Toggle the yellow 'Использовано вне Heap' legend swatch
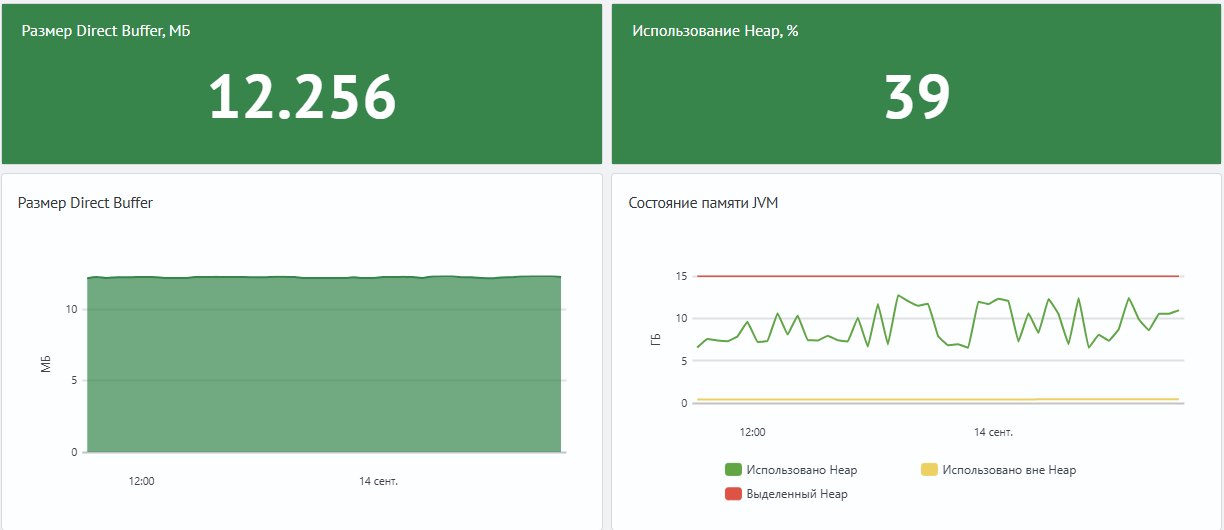1224x530 pixels. click(x=929, y=470)
